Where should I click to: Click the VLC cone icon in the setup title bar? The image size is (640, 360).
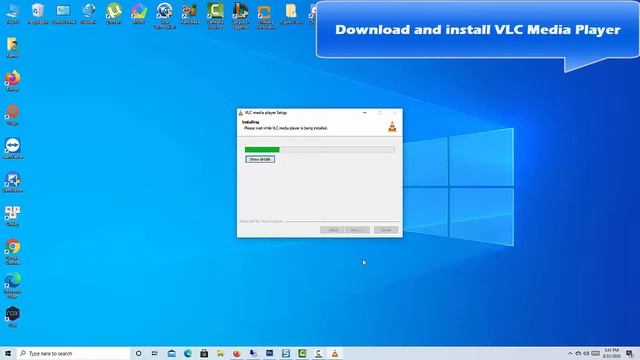click(241, 113)
